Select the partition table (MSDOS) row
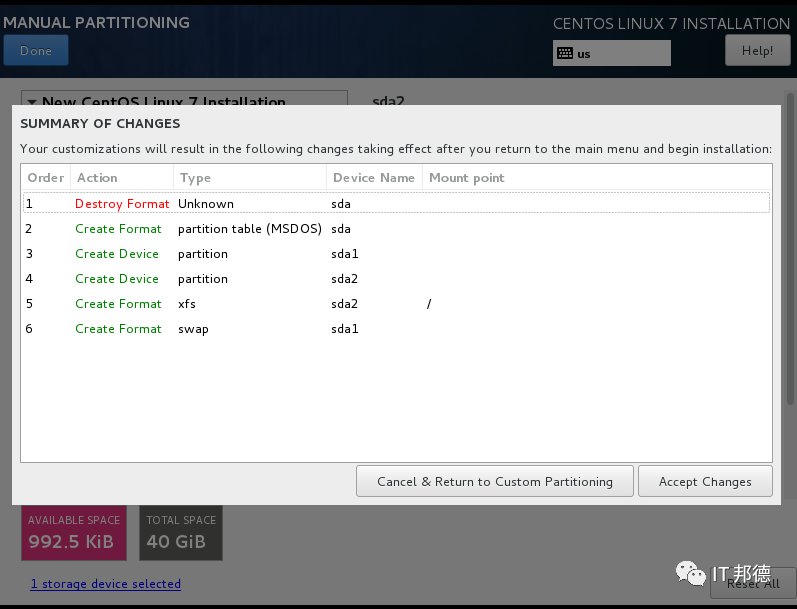 (396, 229)
